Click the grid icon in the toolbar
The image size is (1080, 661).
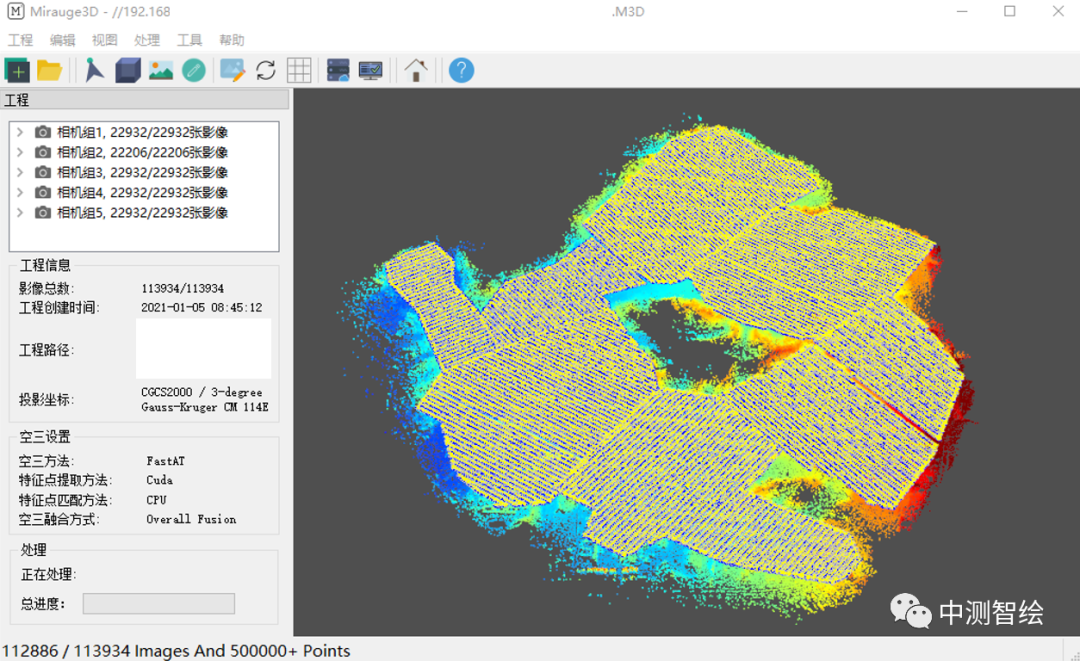coord(298,70)
